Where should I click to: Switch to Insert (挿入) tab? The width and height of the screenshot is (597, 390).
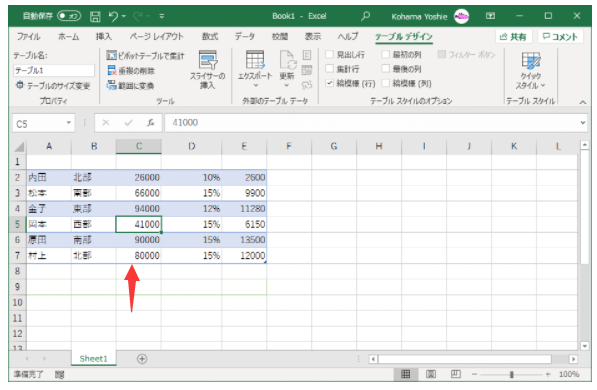tap(104, 37)
